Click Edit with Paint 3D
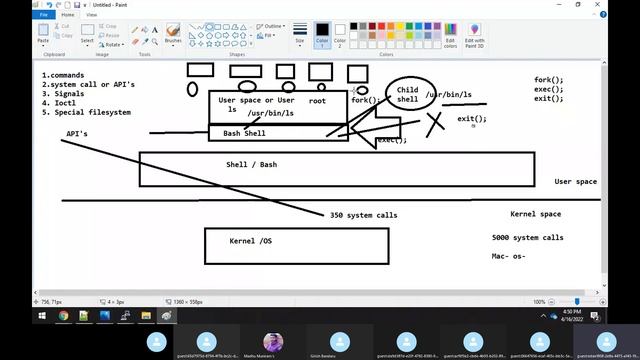This screenshot has width=640, height=360. [x=474, y=36]
